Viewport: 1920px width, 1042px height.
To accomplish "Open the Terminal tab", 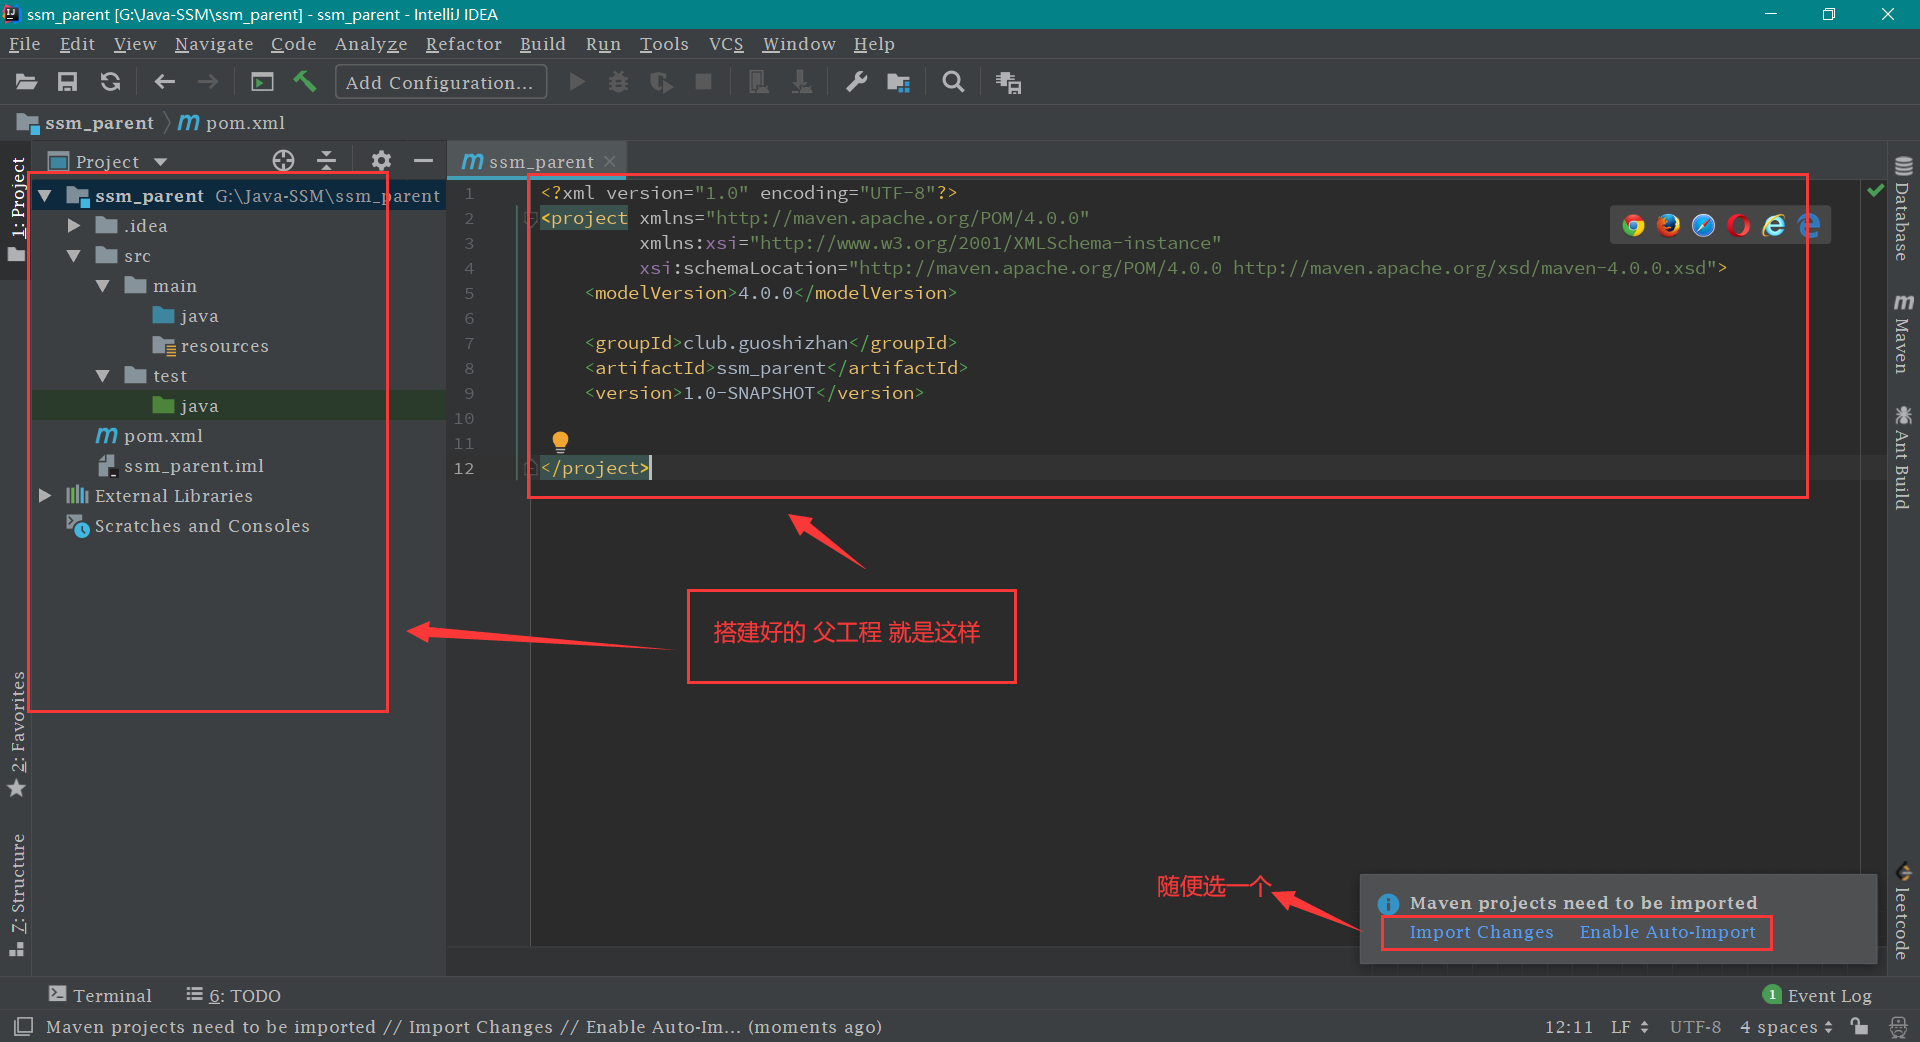I will tap(100, 995).
